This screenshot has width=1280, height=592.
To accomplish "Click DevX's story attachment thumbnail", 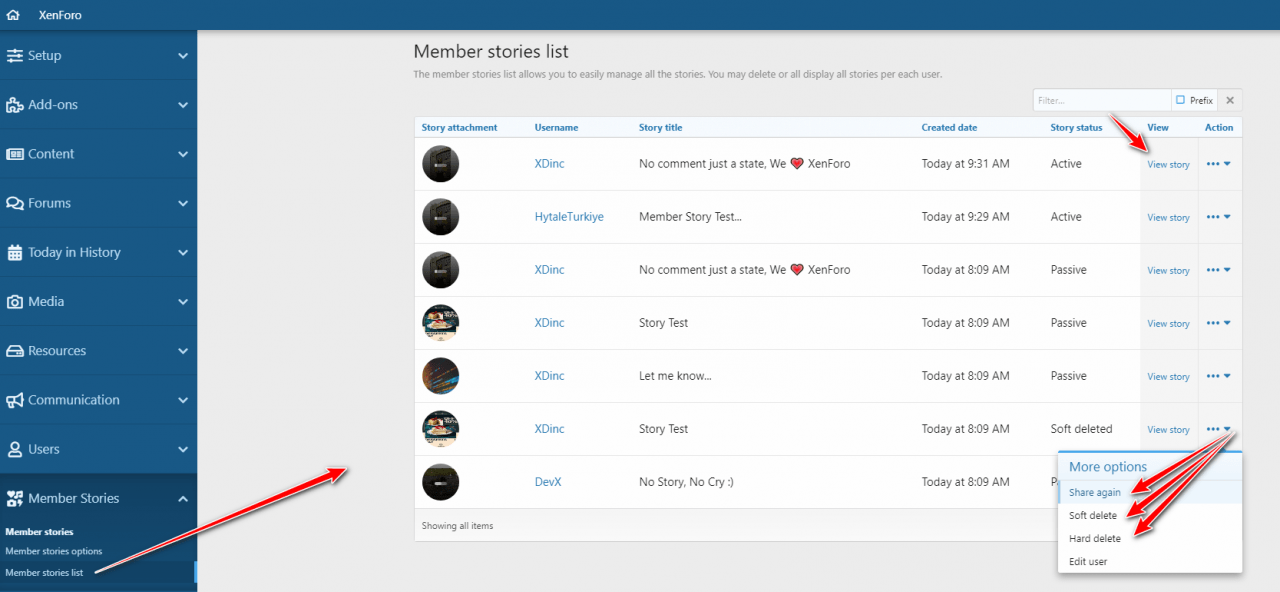I will [441, 482].
